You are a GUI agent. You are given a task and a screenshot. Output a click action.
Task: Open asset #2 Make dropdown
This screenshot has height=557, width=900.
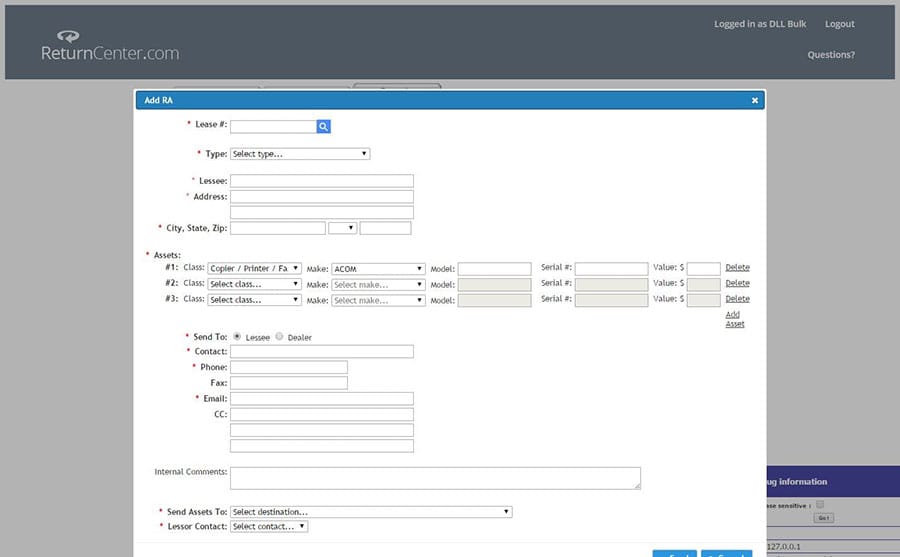coord(378,285)
